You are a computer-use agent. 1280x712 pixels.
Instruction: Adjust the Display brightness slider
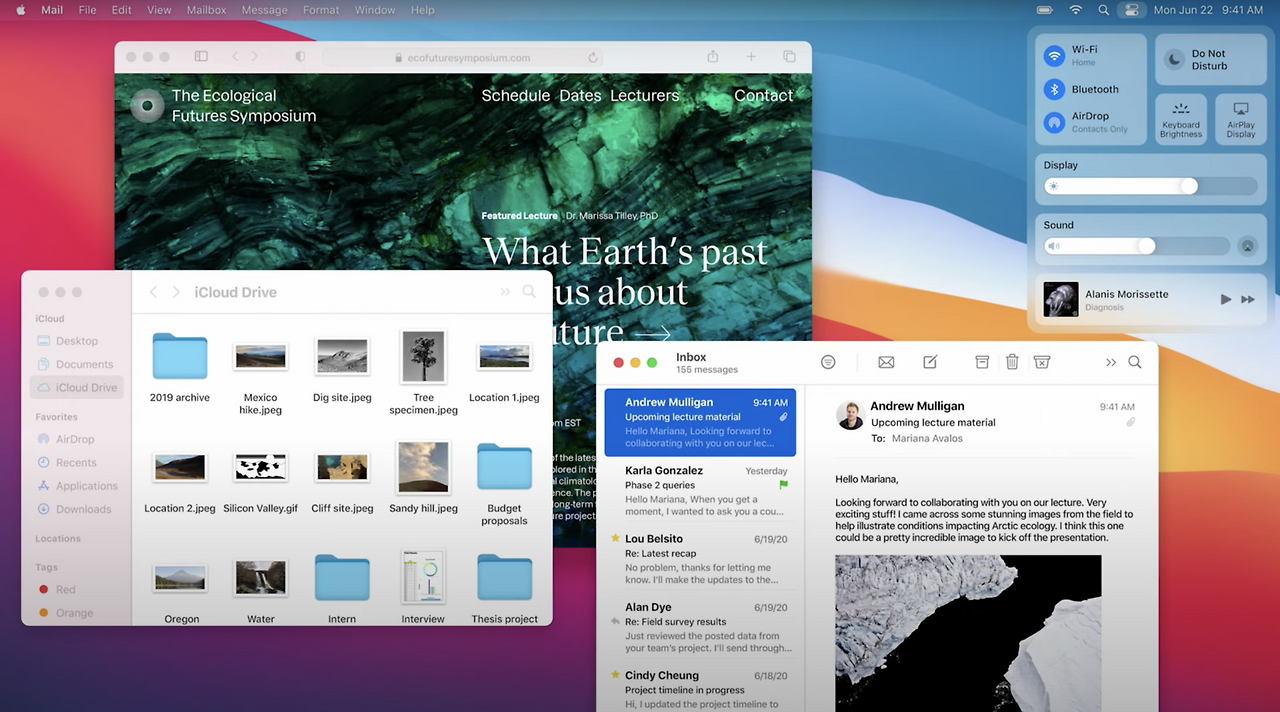coord(1150,186)
